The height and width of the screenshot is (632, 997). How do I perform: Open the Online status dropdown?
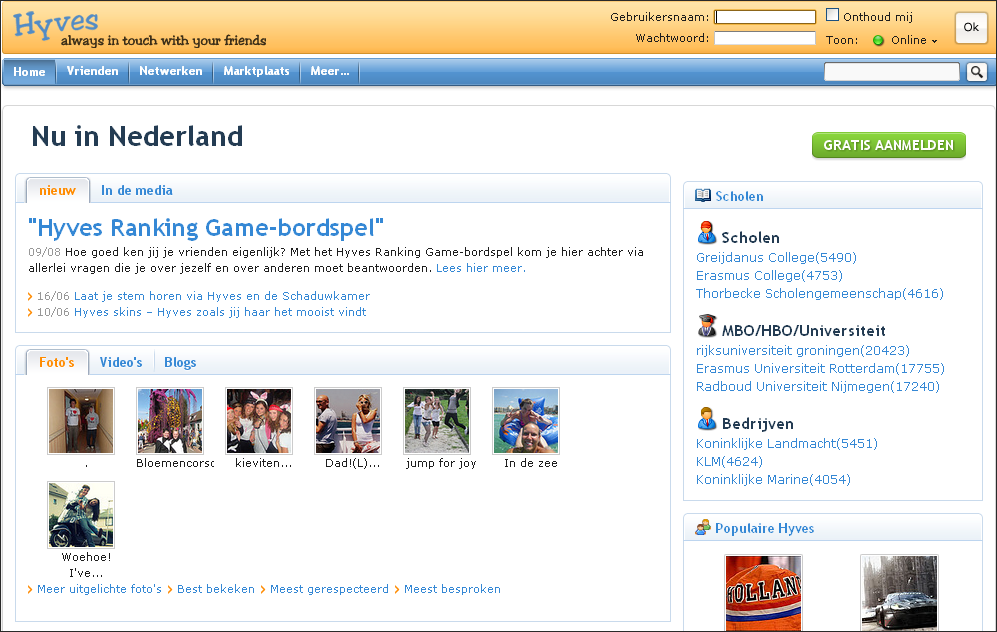914,40
